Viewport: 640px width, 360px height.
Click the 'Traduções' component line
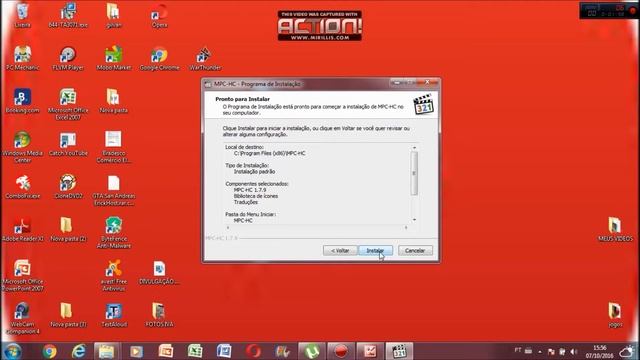coord(246,202)
